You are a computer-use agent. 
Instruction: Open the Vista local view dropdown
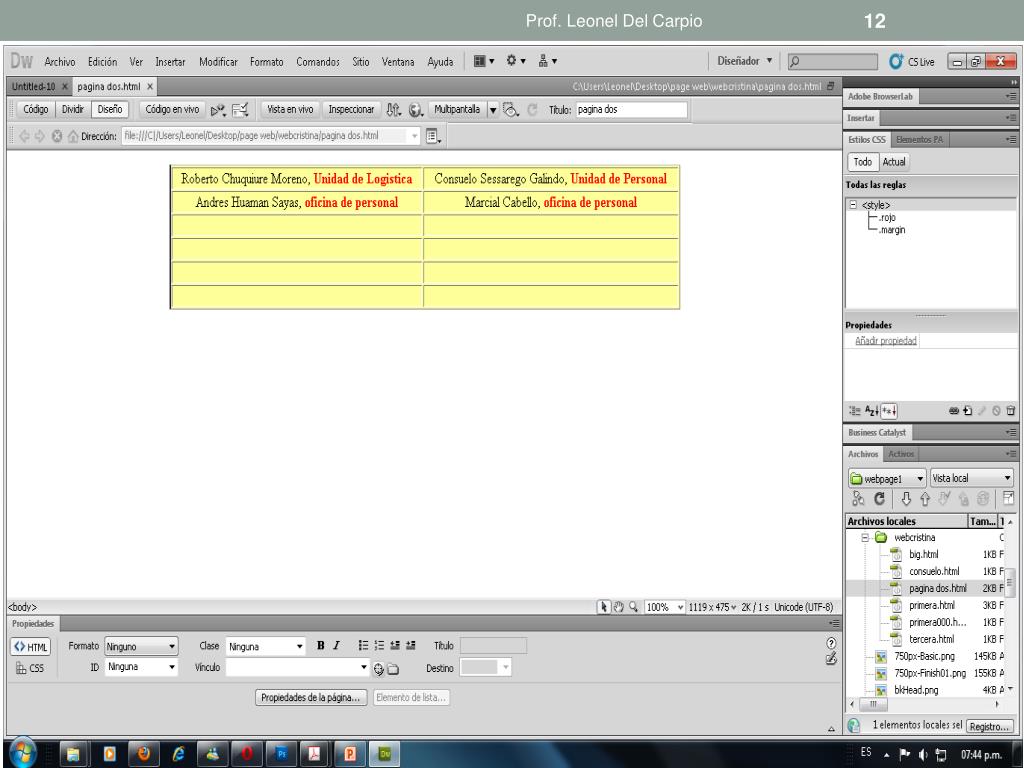[972, 479]
